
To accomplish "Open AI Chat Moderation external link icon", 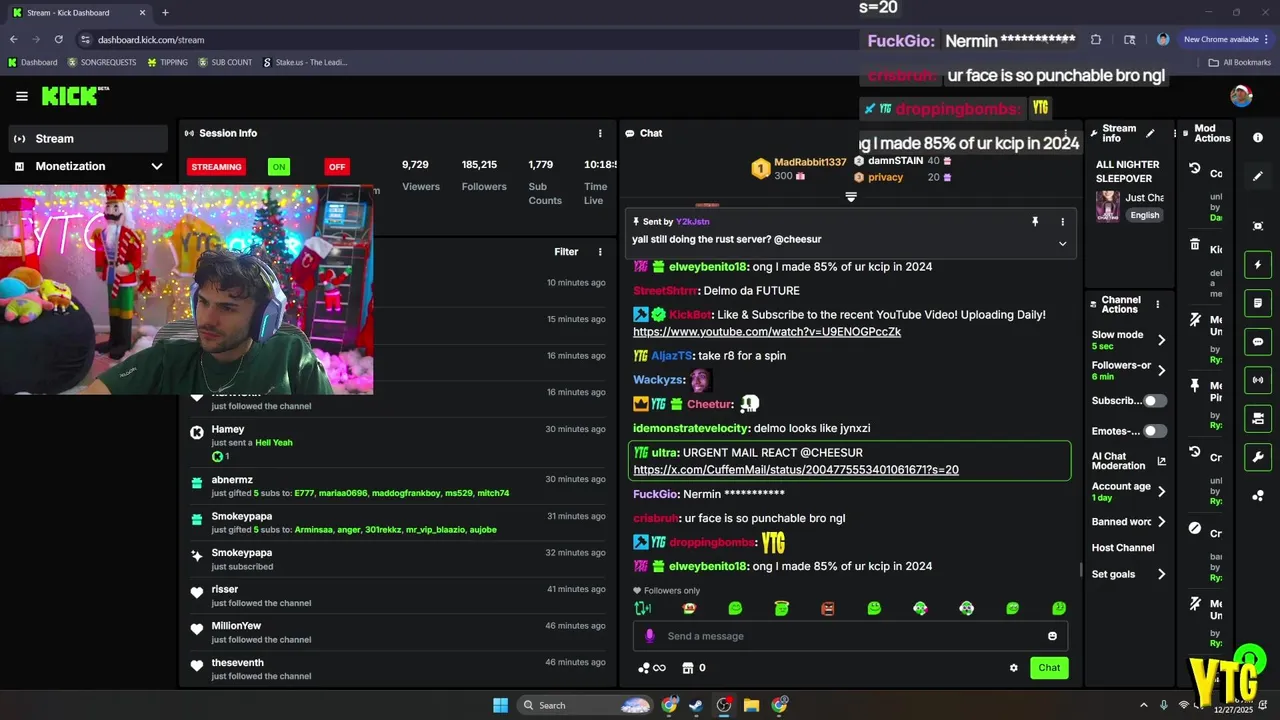I will (x=1161, y=461).
